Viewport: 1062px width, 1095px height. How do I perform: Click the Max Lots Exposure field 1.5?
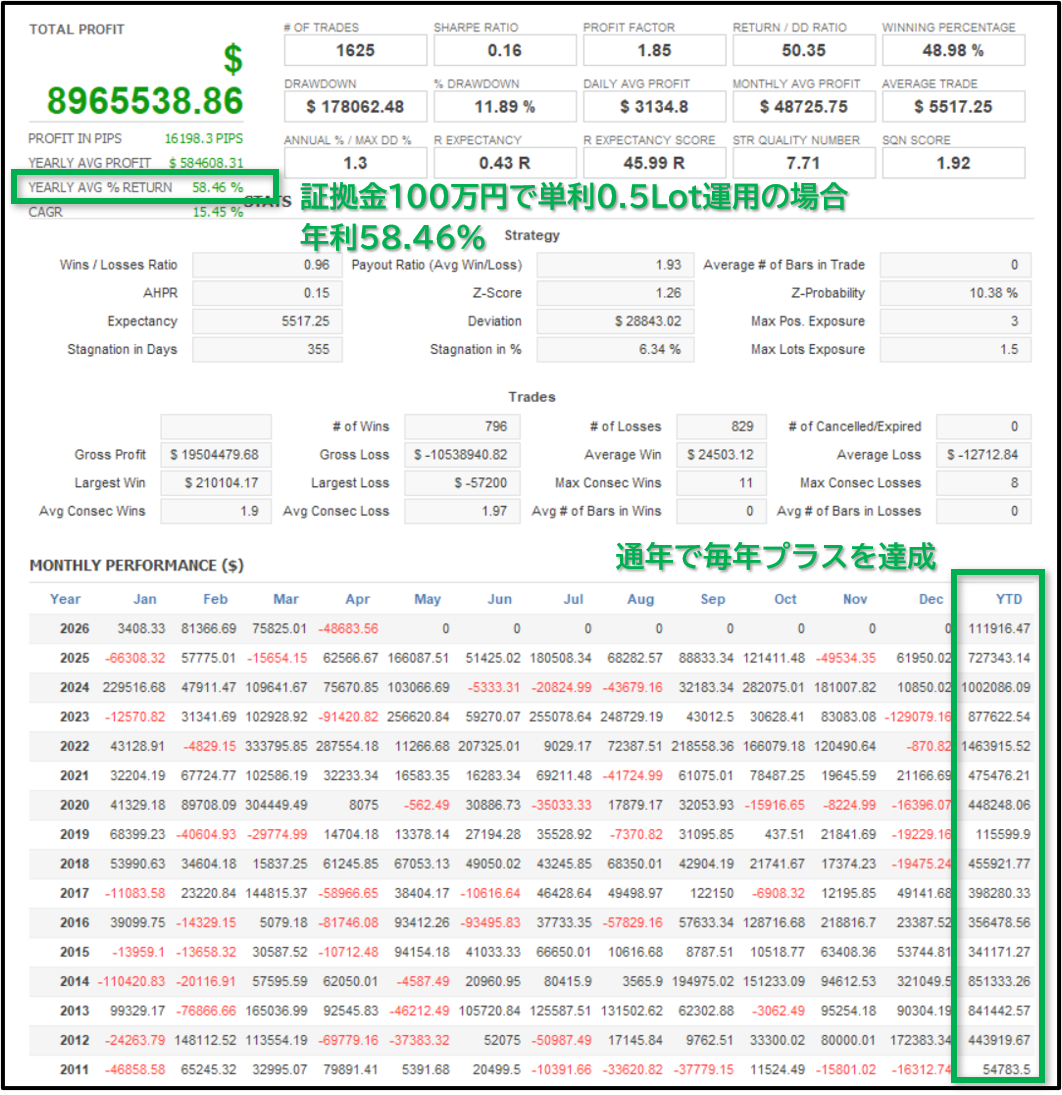pyautogui.click(x=955, y=349)
